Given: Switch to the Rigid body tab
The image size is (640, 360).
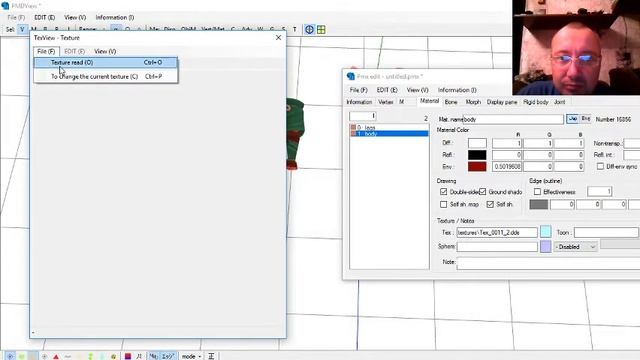Looking at the screenshot, I should [536, 102].
